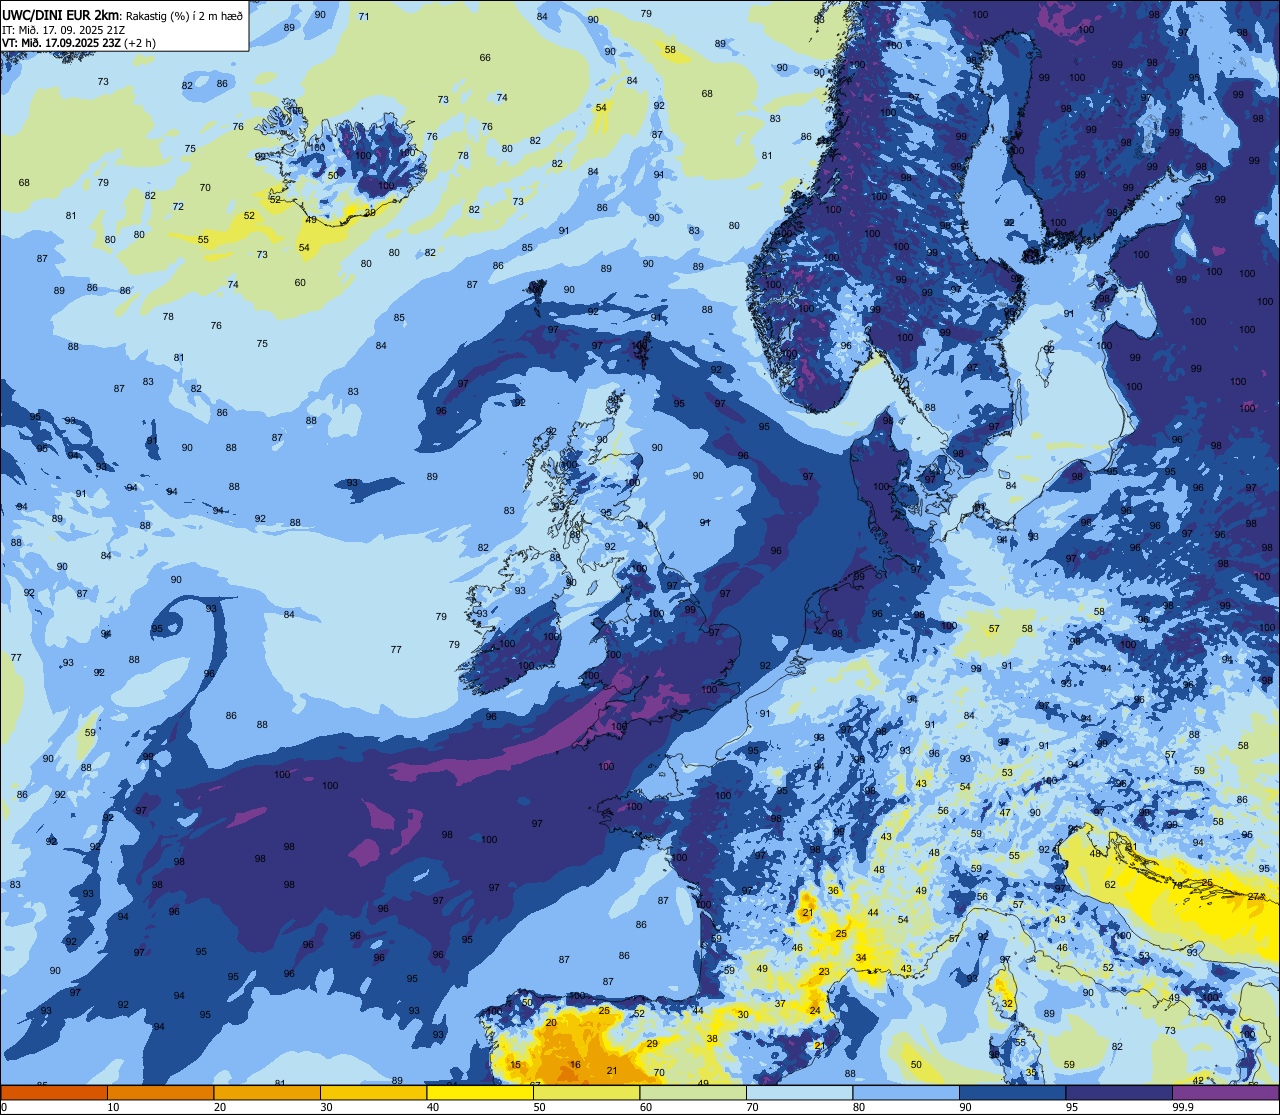This screenshot has height=1115, width=1280.
Task: Click the 'IT: Mið. 17. 09. 2025 21Z' init time
Action: tap(64, 29)
